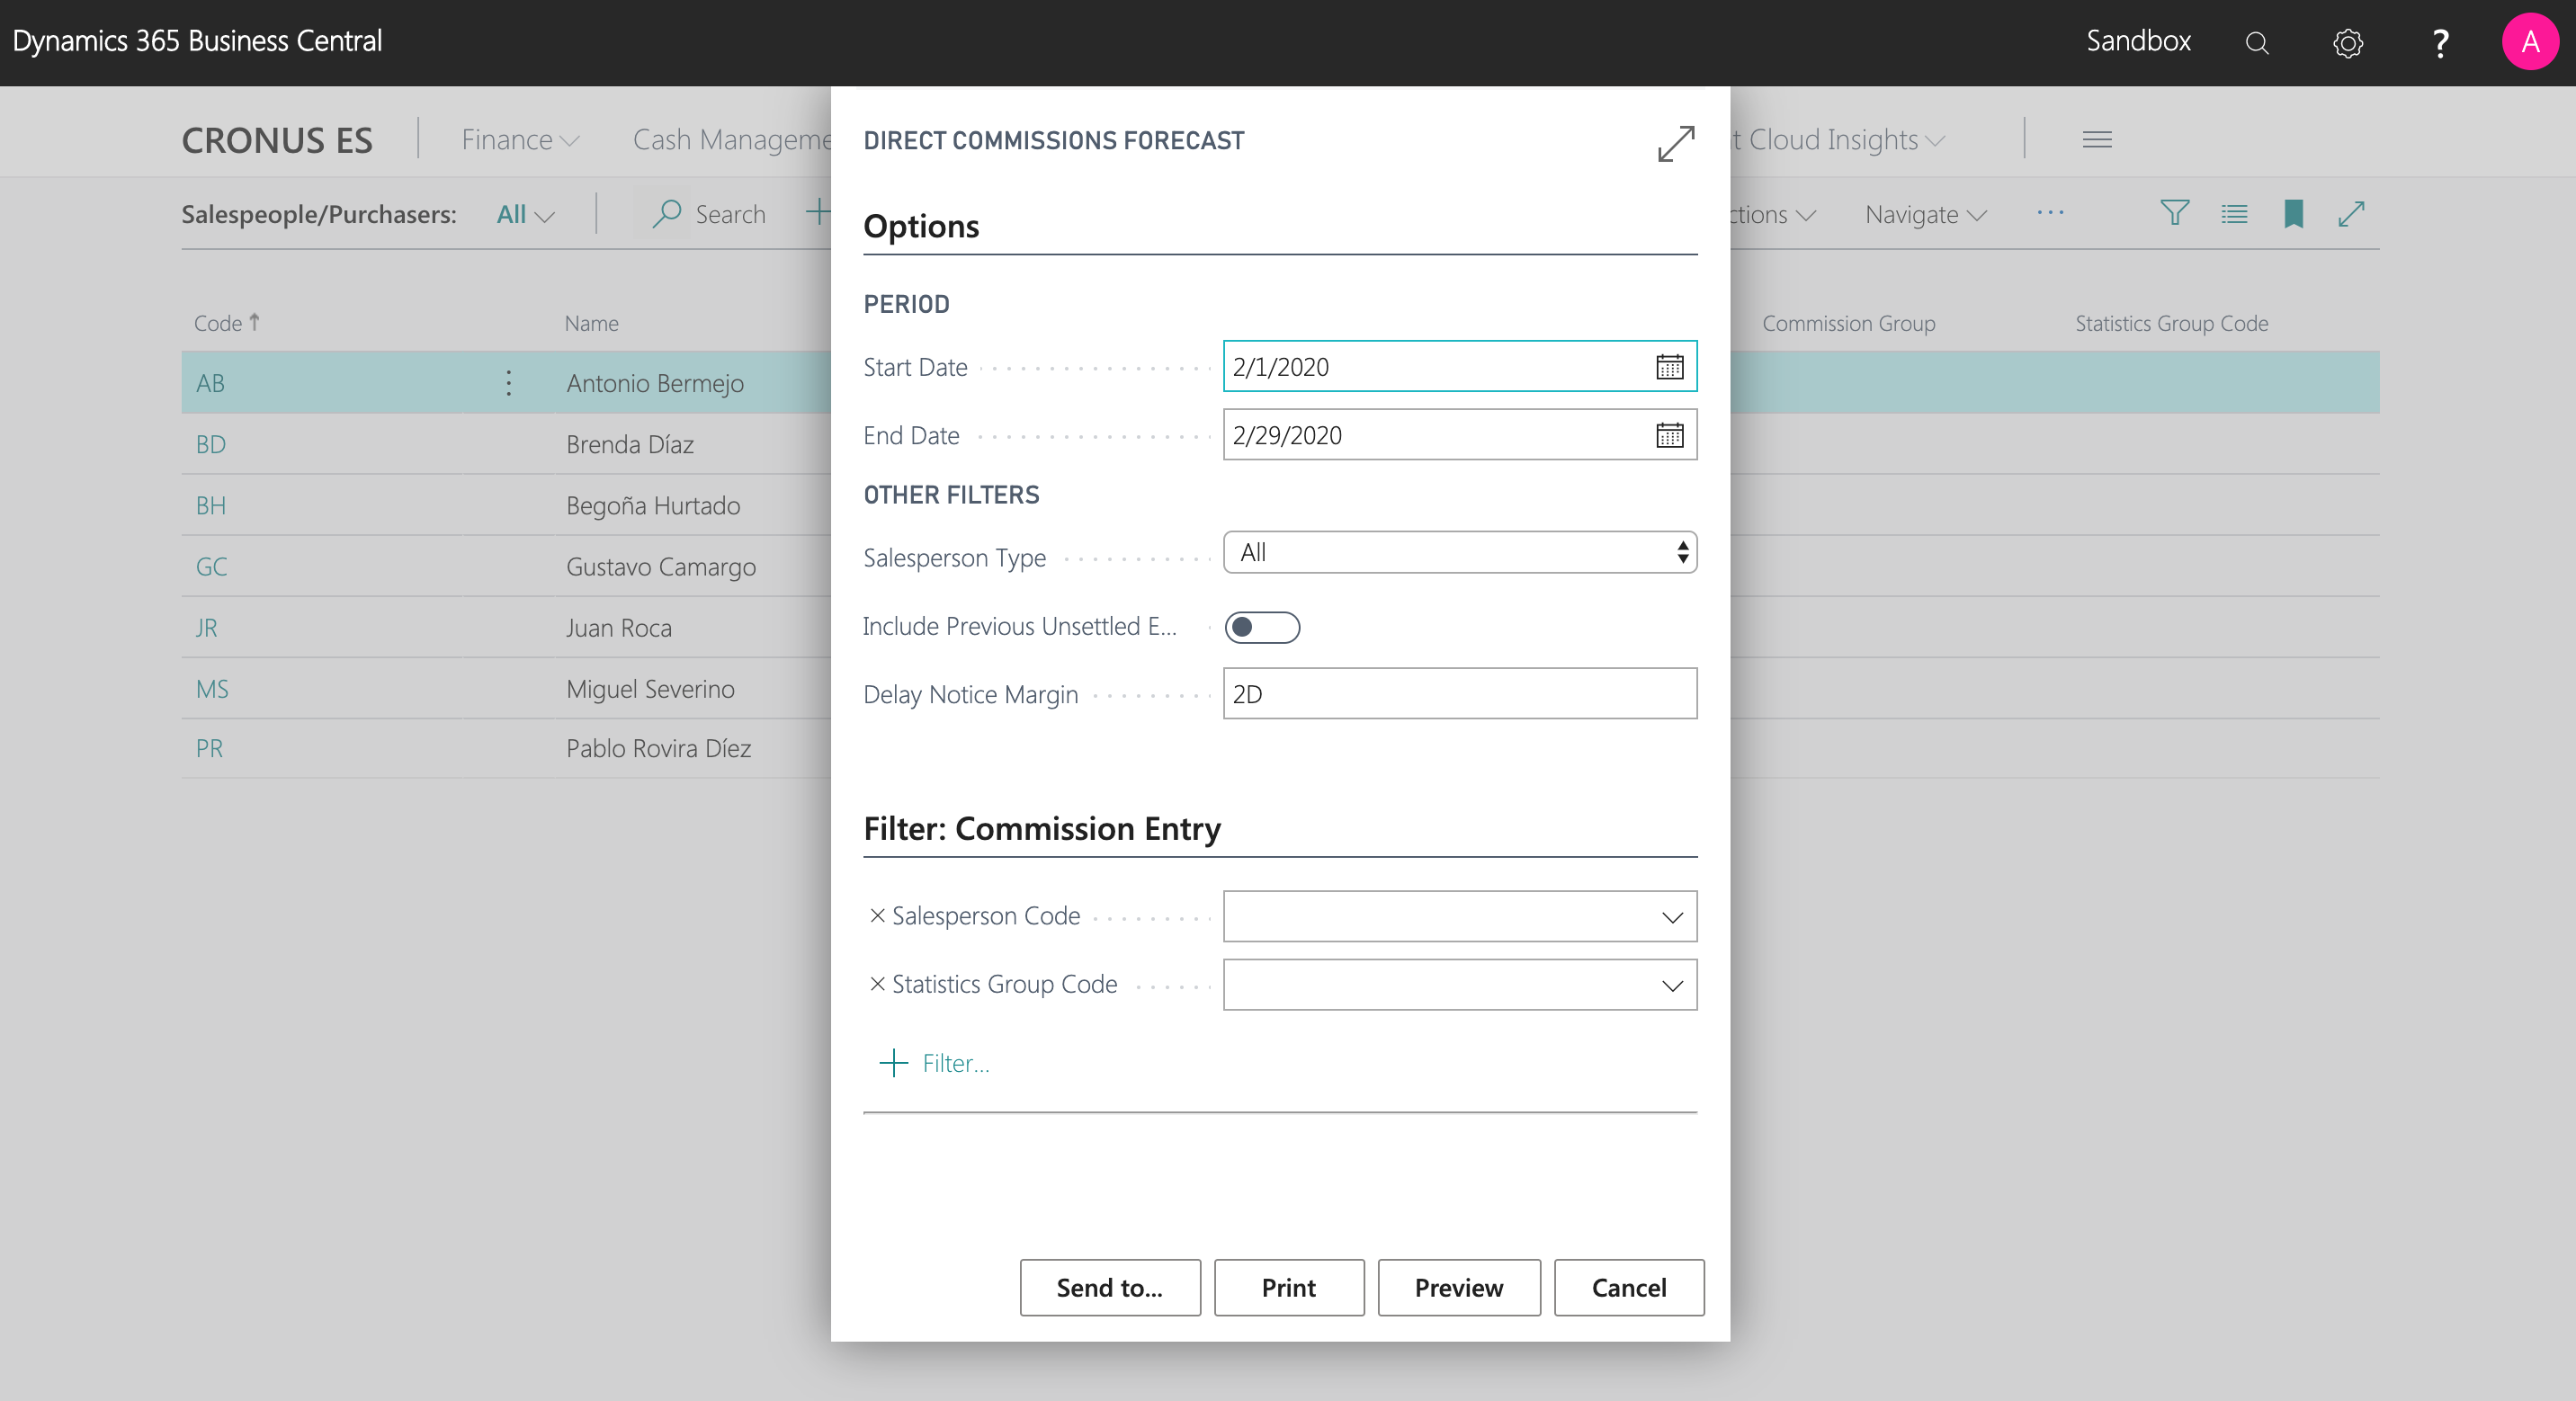Click the Preview button
2576x1401 pixels.
1458,1287
